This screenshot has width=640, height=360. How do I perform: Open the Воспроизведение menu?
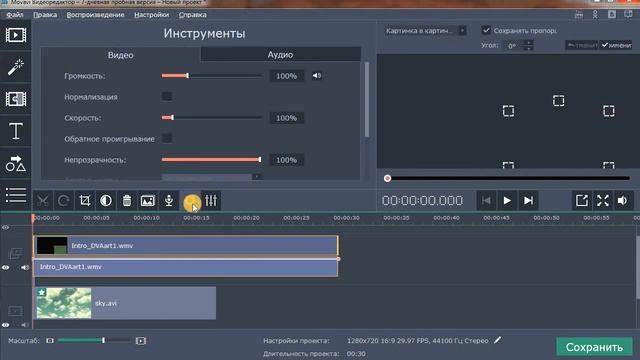point(96,15)
